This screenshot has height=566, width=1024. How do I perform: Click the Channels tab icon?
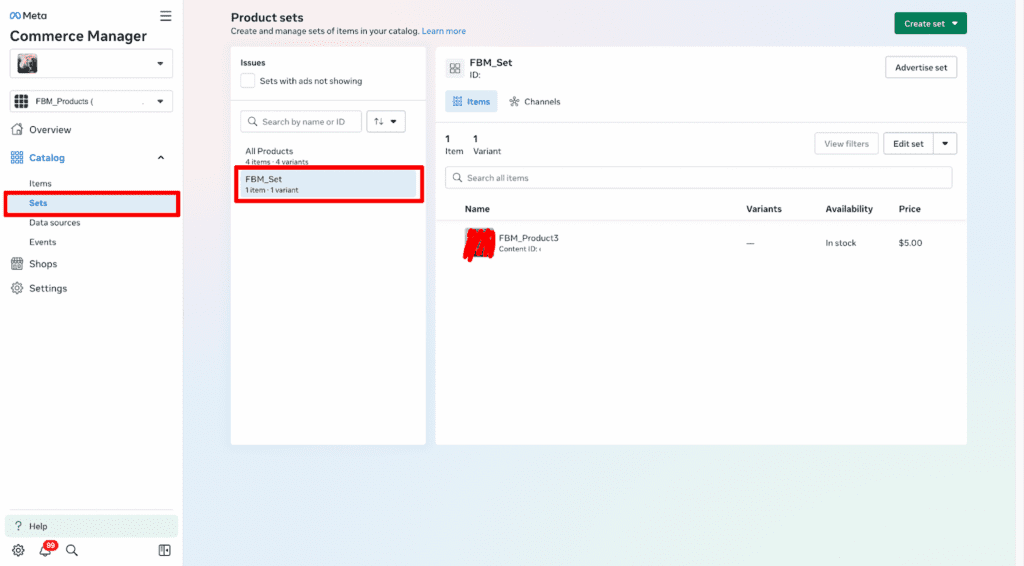pos(514,101)
